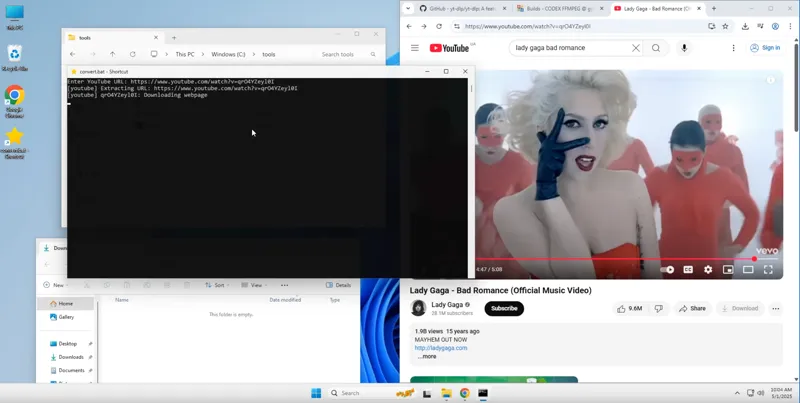Toggle YouTube autoplay switch
The width and height of the screenshot is (800, 403).
coord(667,269)
